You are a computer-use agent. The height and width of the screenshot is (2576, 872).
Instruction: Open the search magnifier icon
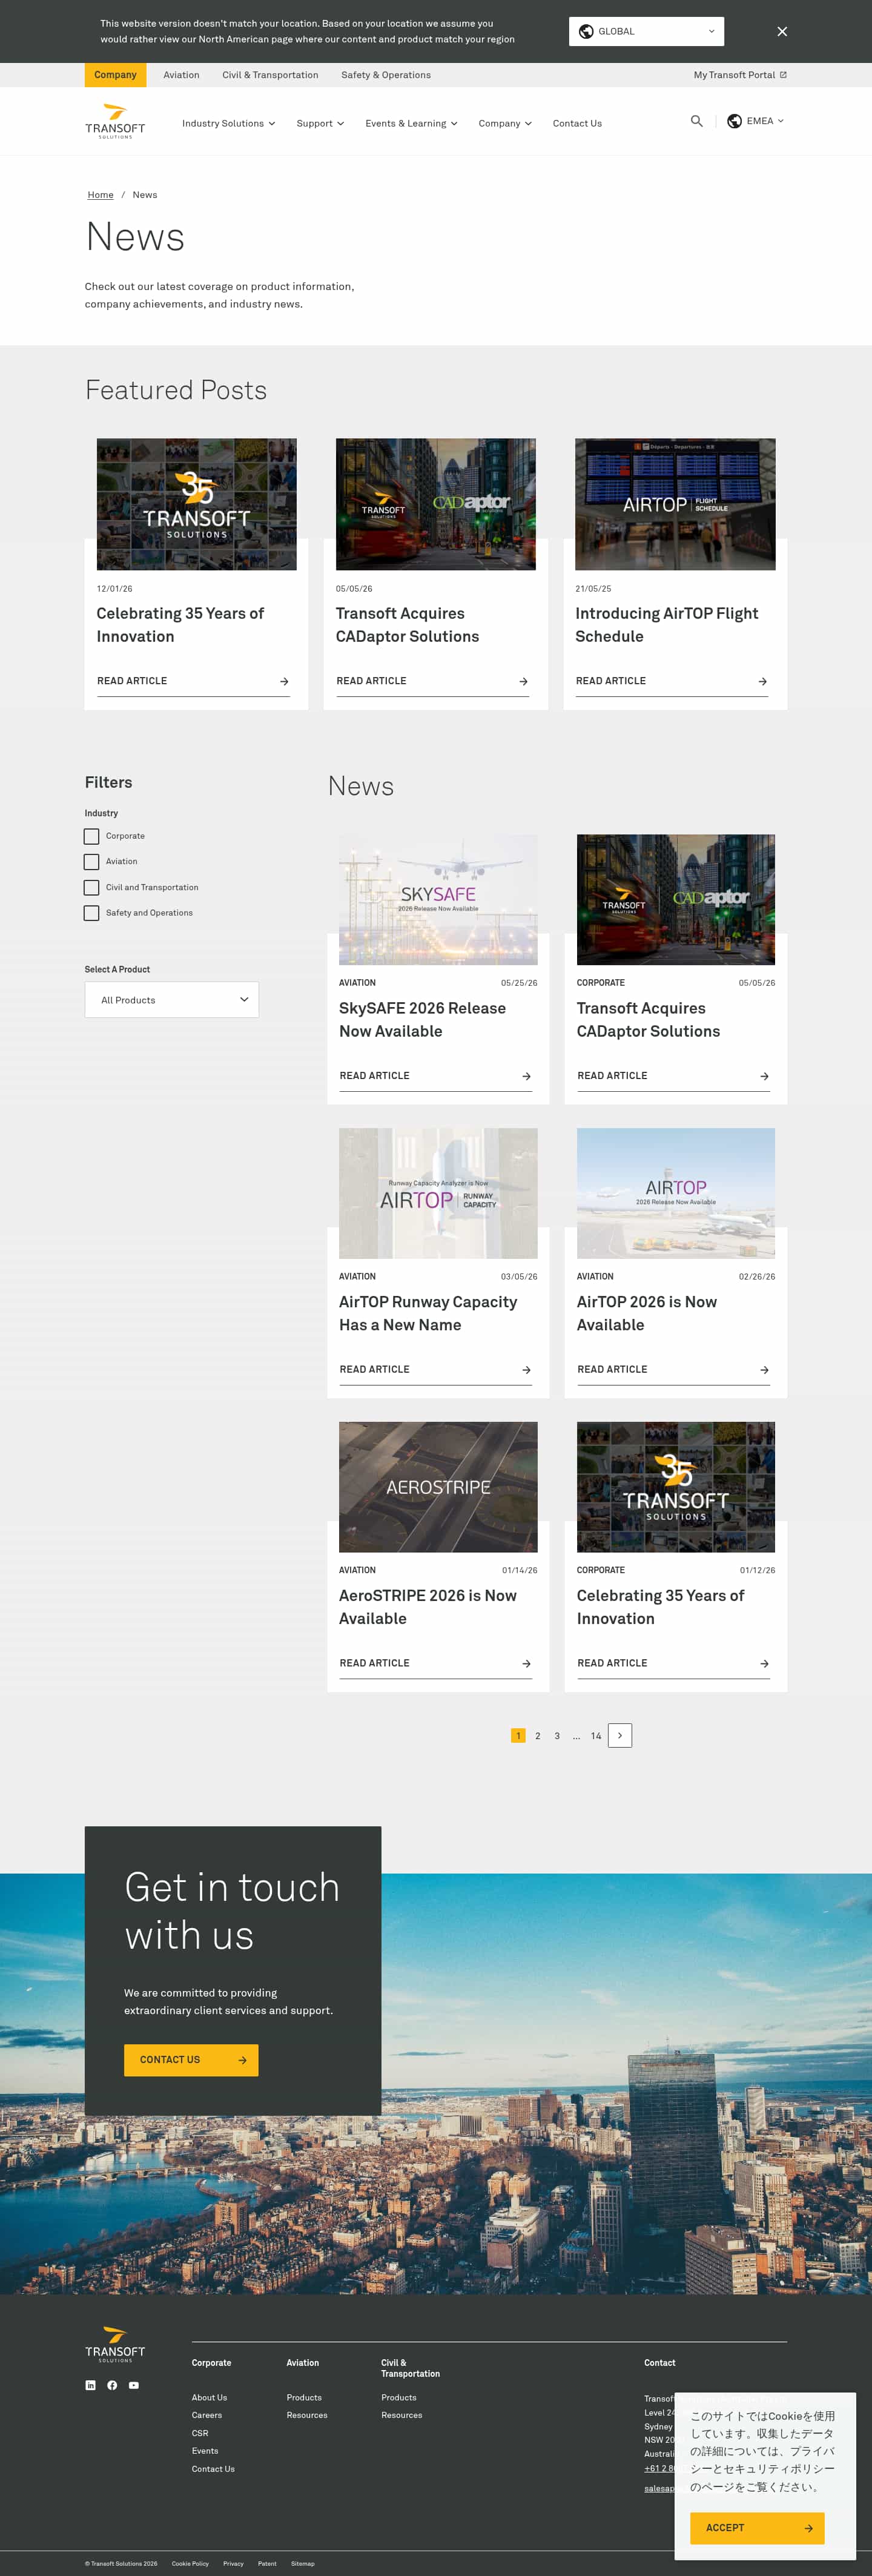tap(697, 121)
